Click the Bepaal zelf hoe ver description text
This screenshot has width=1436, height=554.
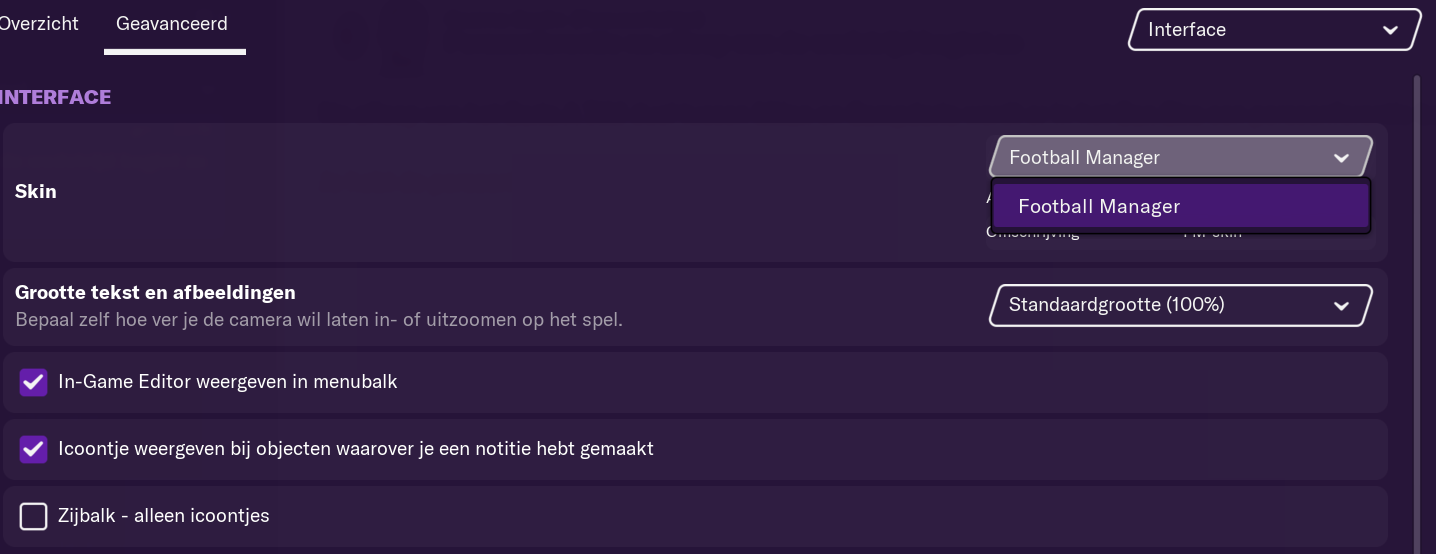(x=319, y=320)
